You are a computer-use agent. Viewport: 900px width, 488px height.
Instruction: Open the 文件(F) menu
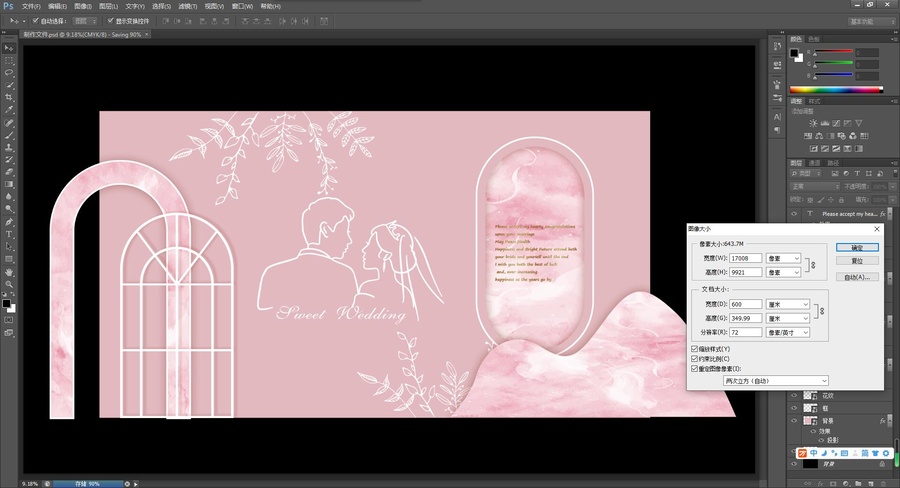pyautogui.click(x=31, y=6)
